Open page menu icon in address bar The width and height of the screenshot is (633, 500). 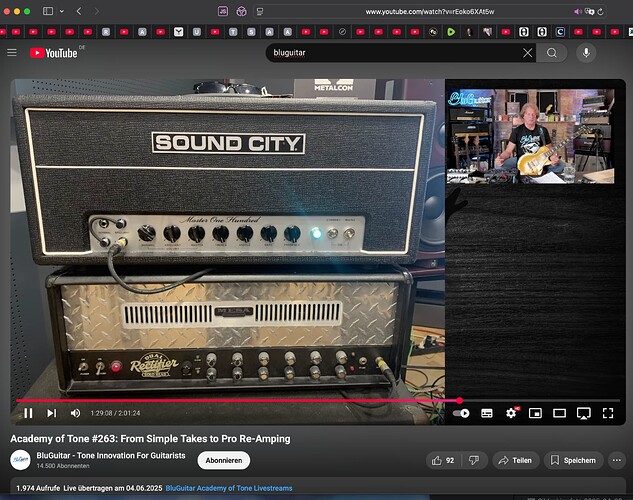click(260, 12)
